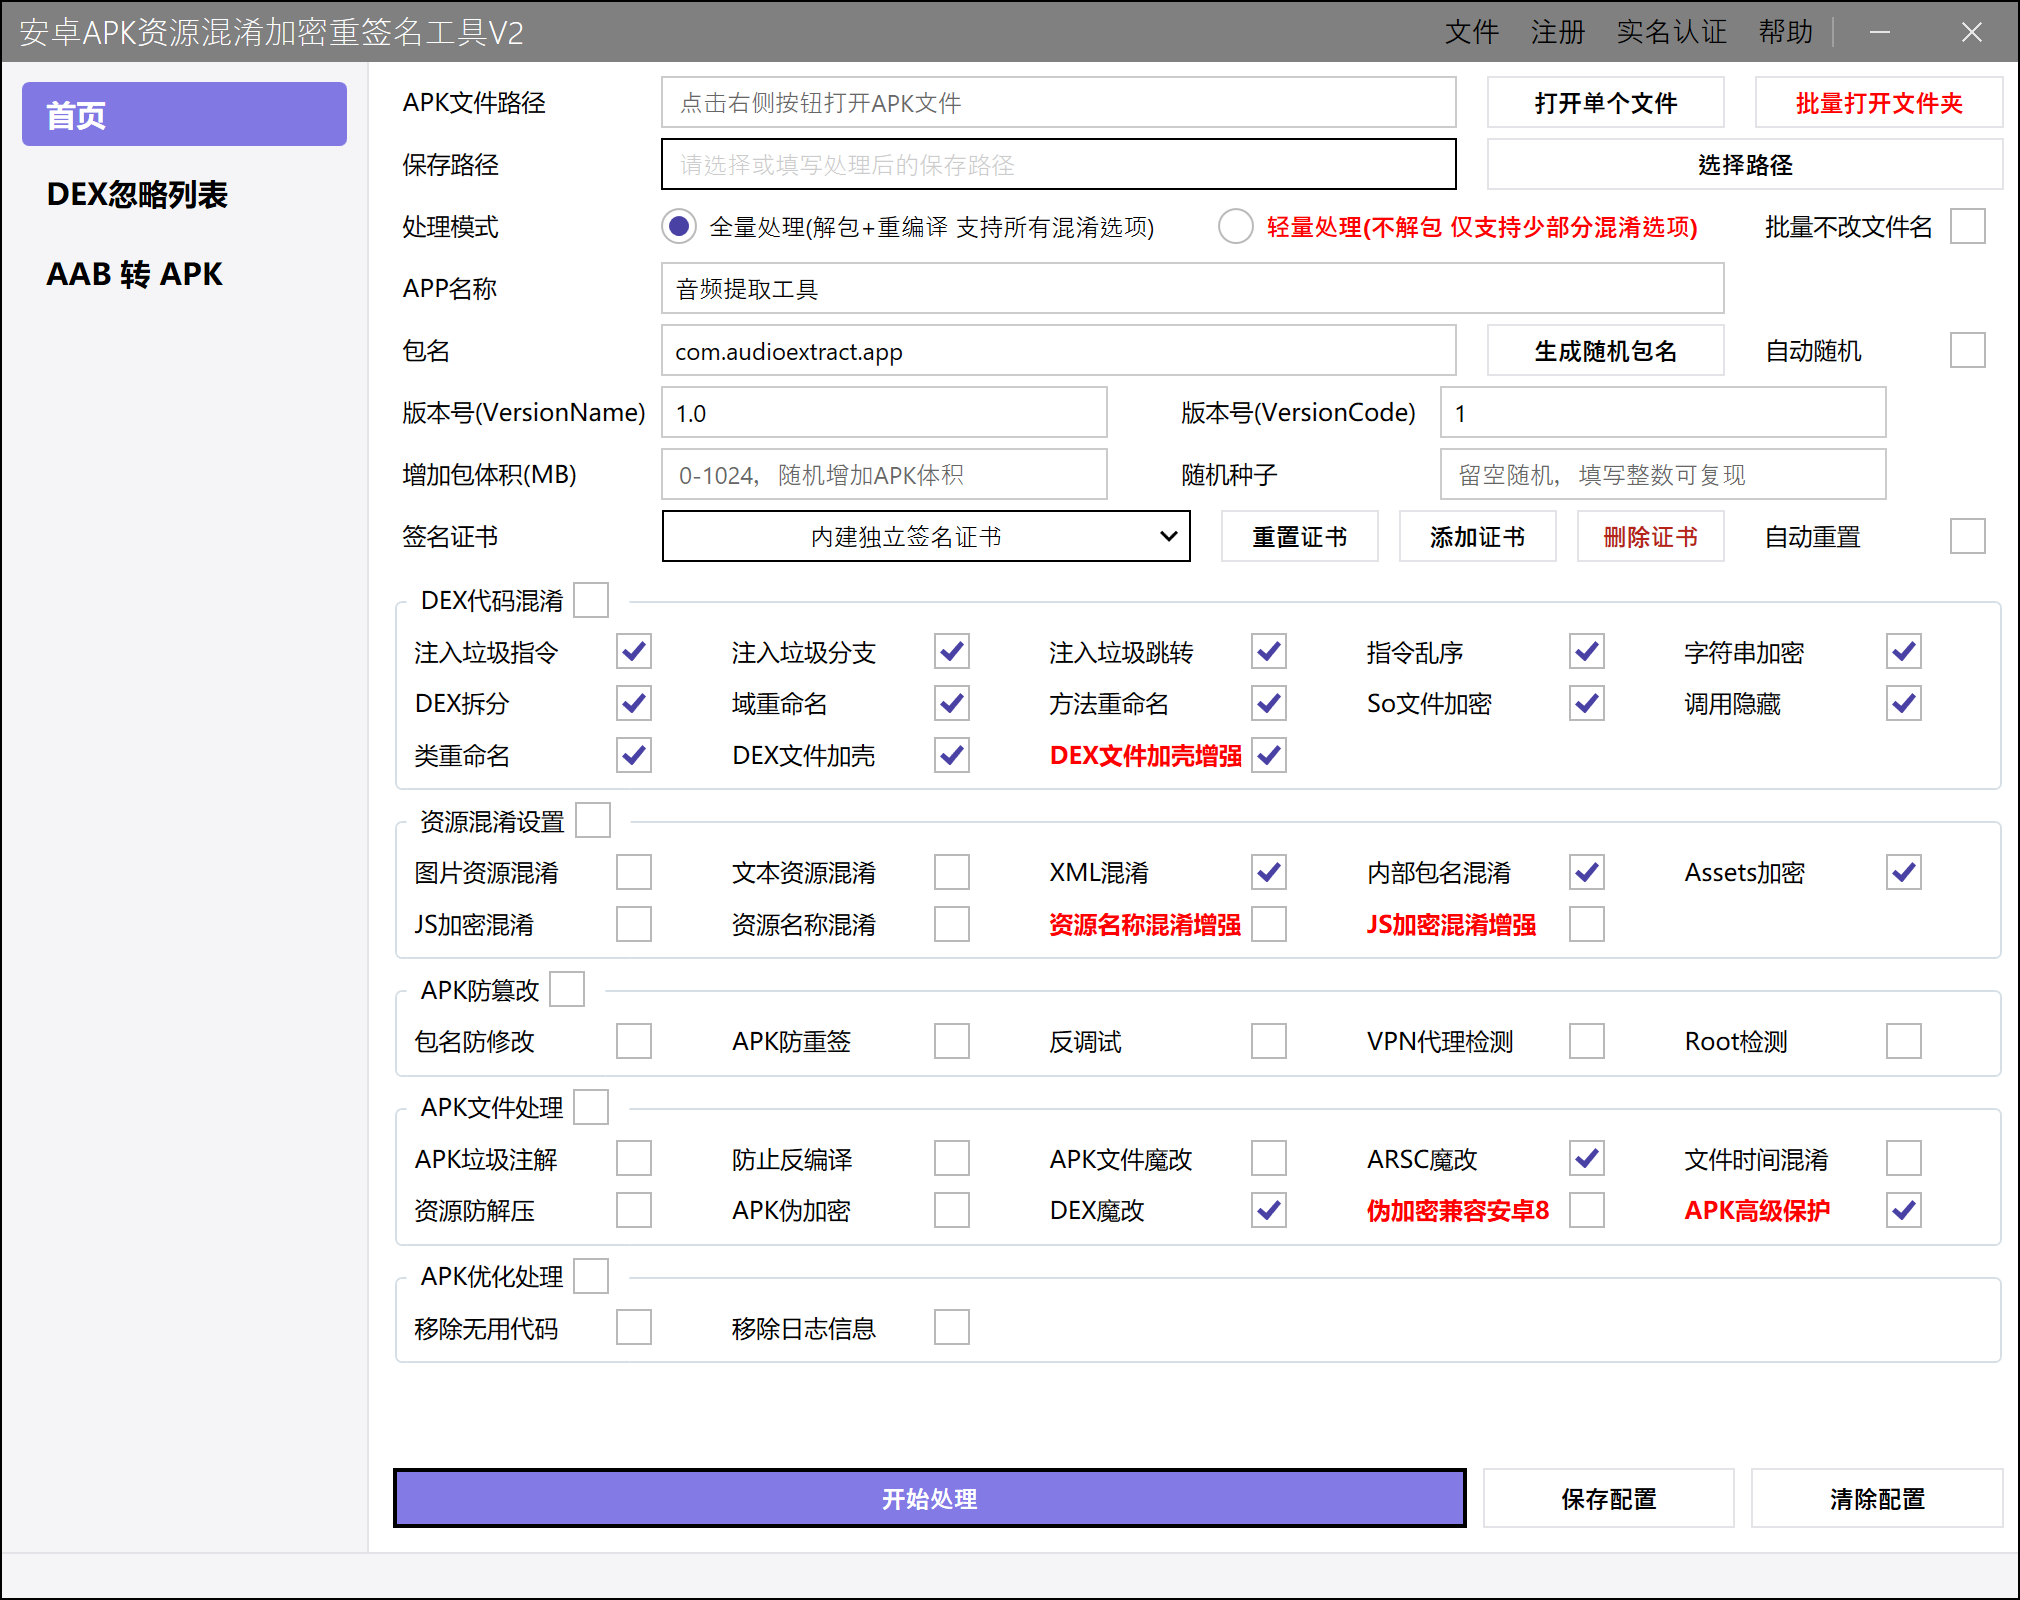Select 轻量处理 radio option
2020x1600 pixels.
click(1235, 227)
